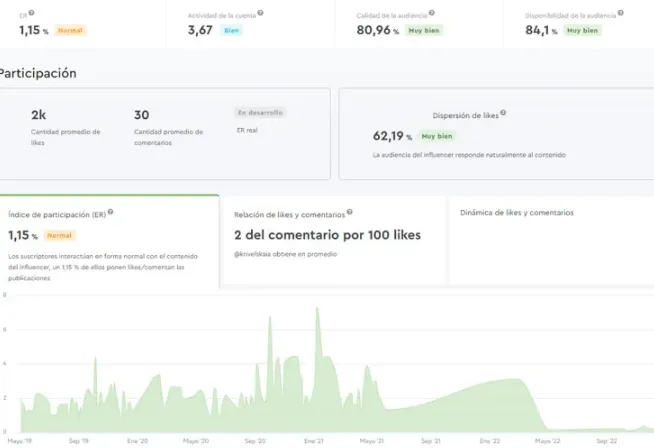This screenshot has height=448, width=654.
Task: Open help icon beside Actividad de la cuenta
Action: (x=261, y=14)
